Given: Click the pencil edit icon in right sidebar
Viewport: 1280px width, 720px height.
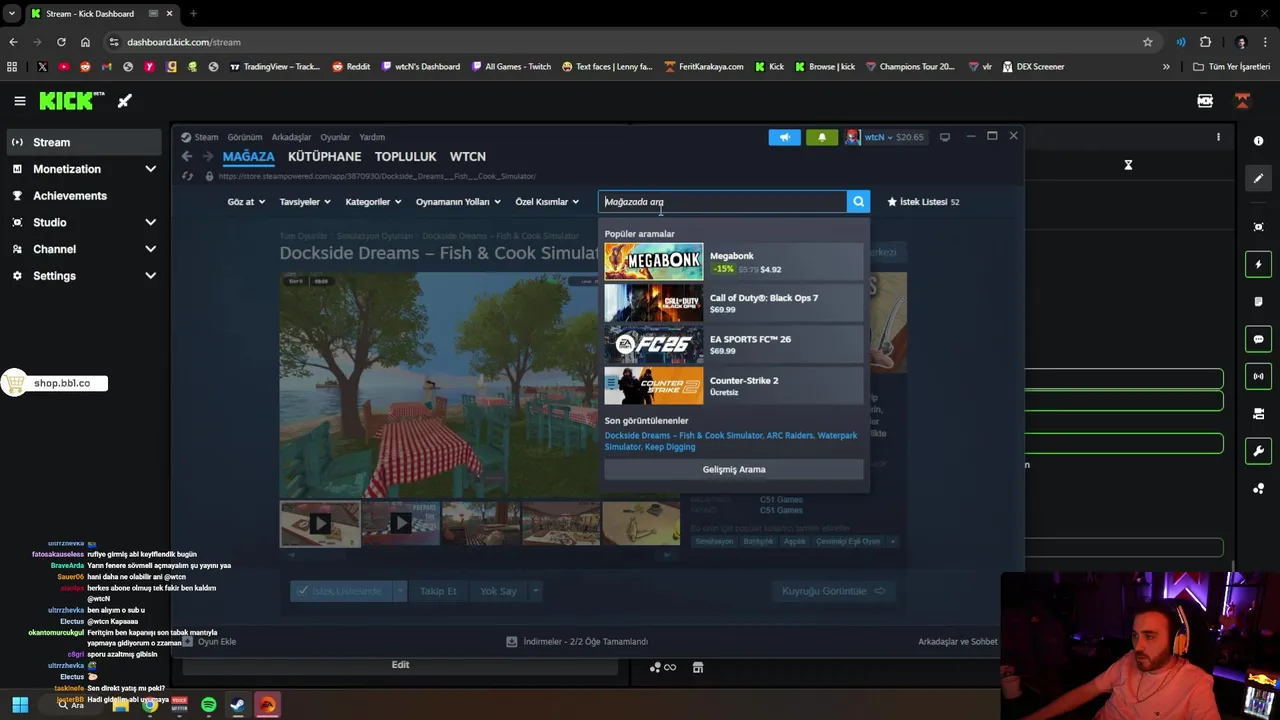Looking at the screenshot, I should (1258, 178).
